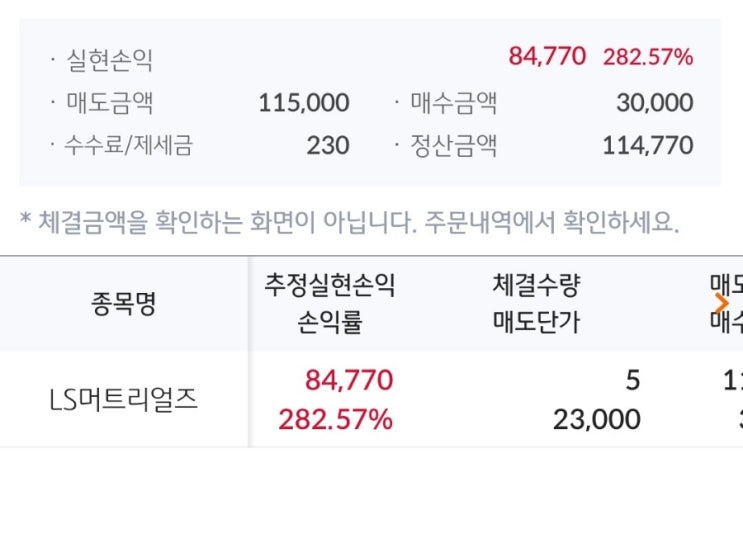Tap the 종목명 column header
The height and width of the screenshot is (548, 743).
tap(123, 304)
